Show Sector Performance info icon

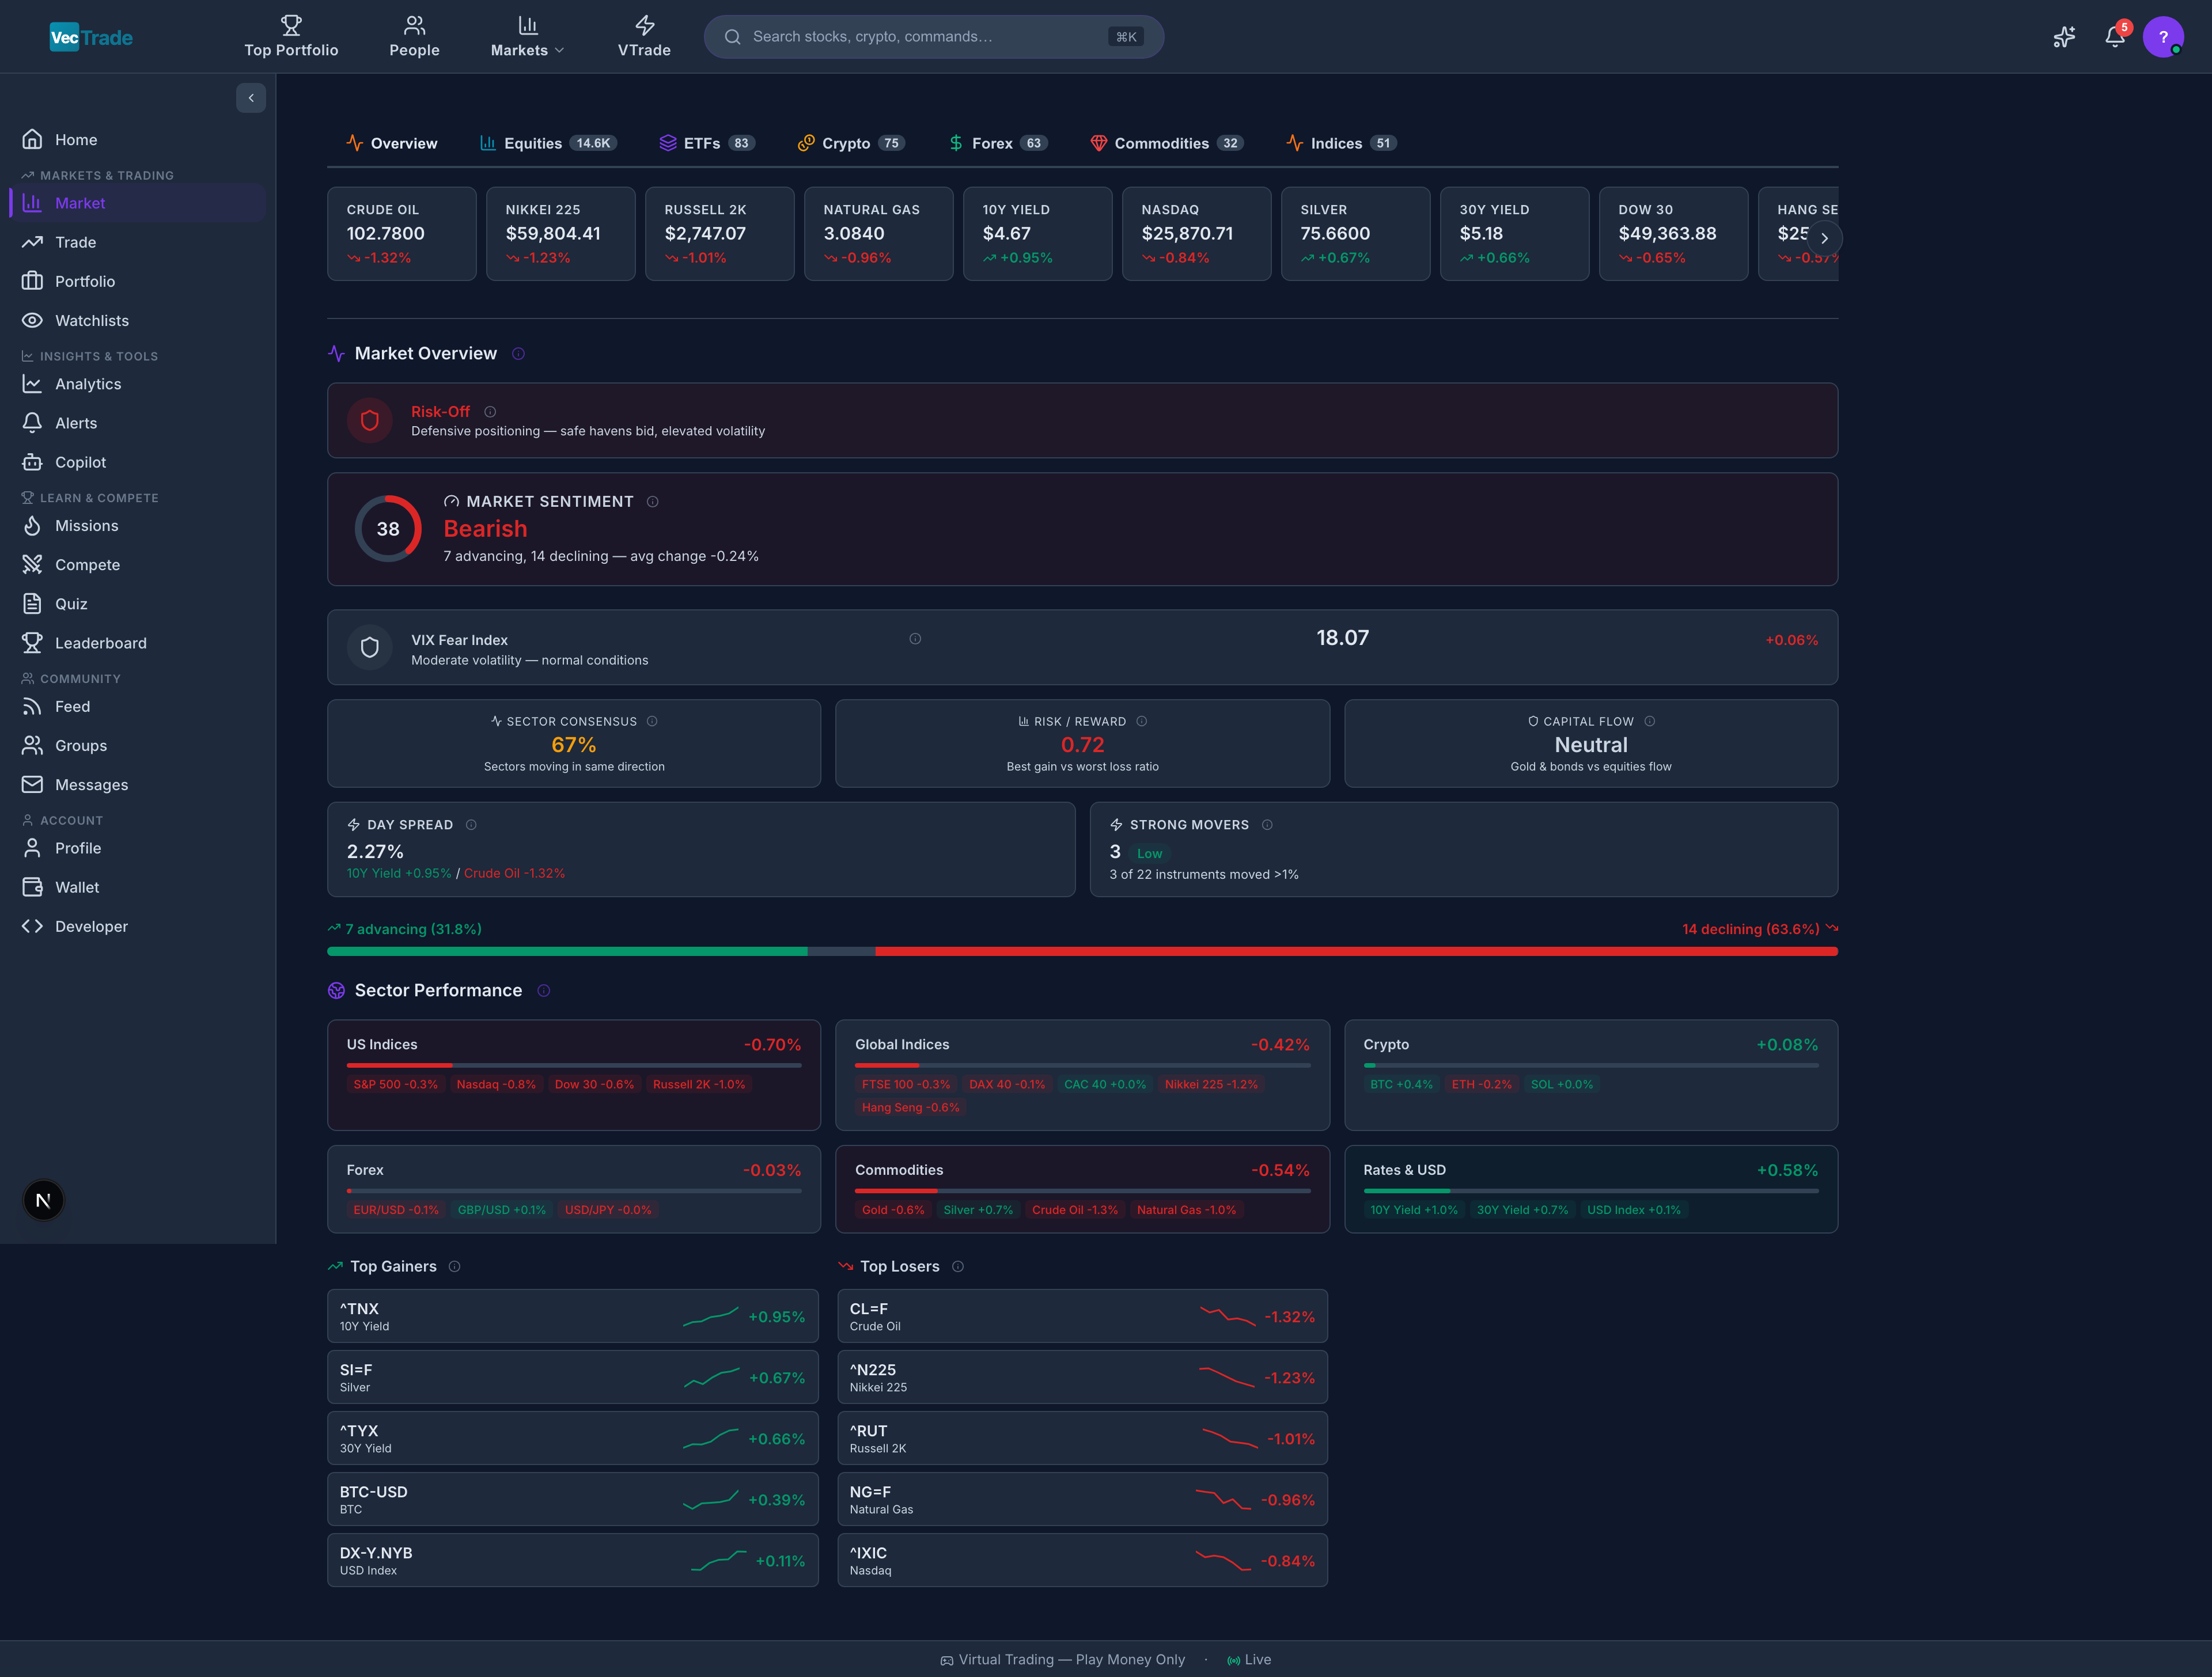click(x=543, y=991)
